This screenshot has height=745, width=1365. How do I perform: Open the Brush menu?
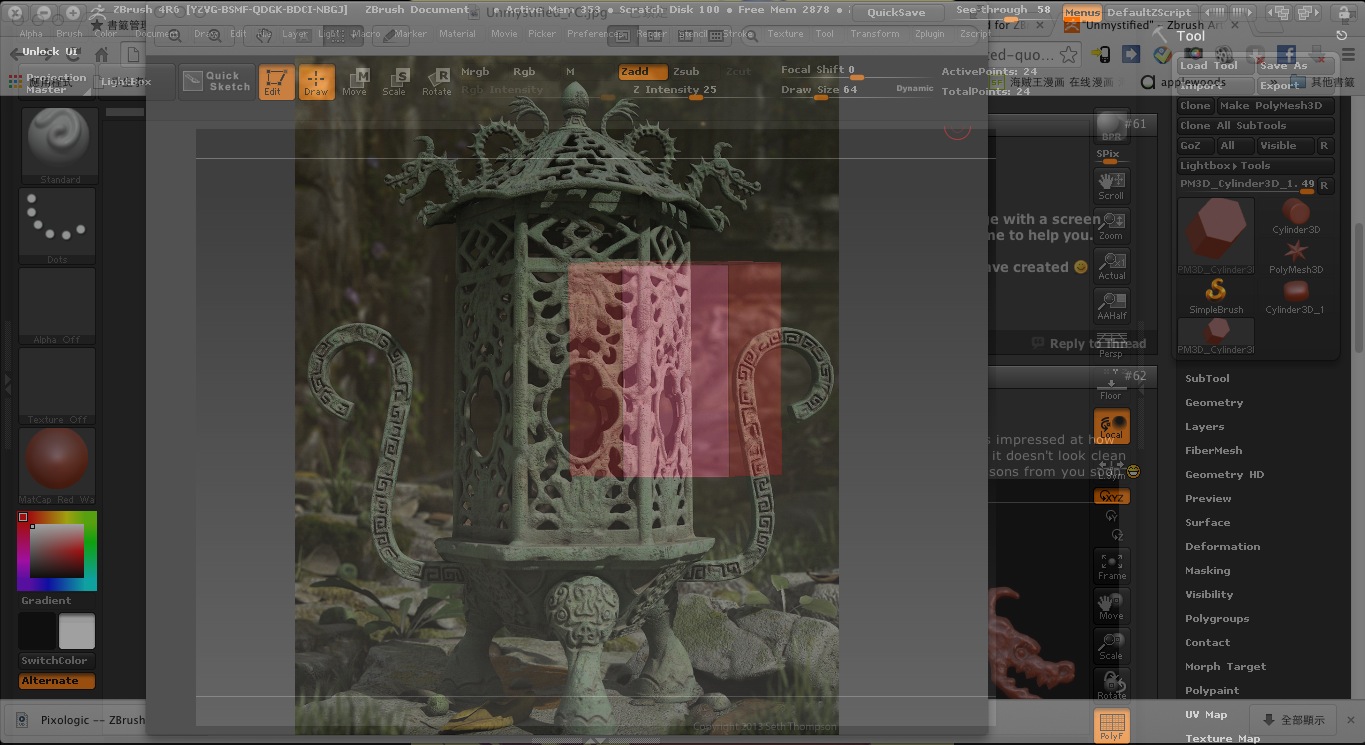[69, 34]
